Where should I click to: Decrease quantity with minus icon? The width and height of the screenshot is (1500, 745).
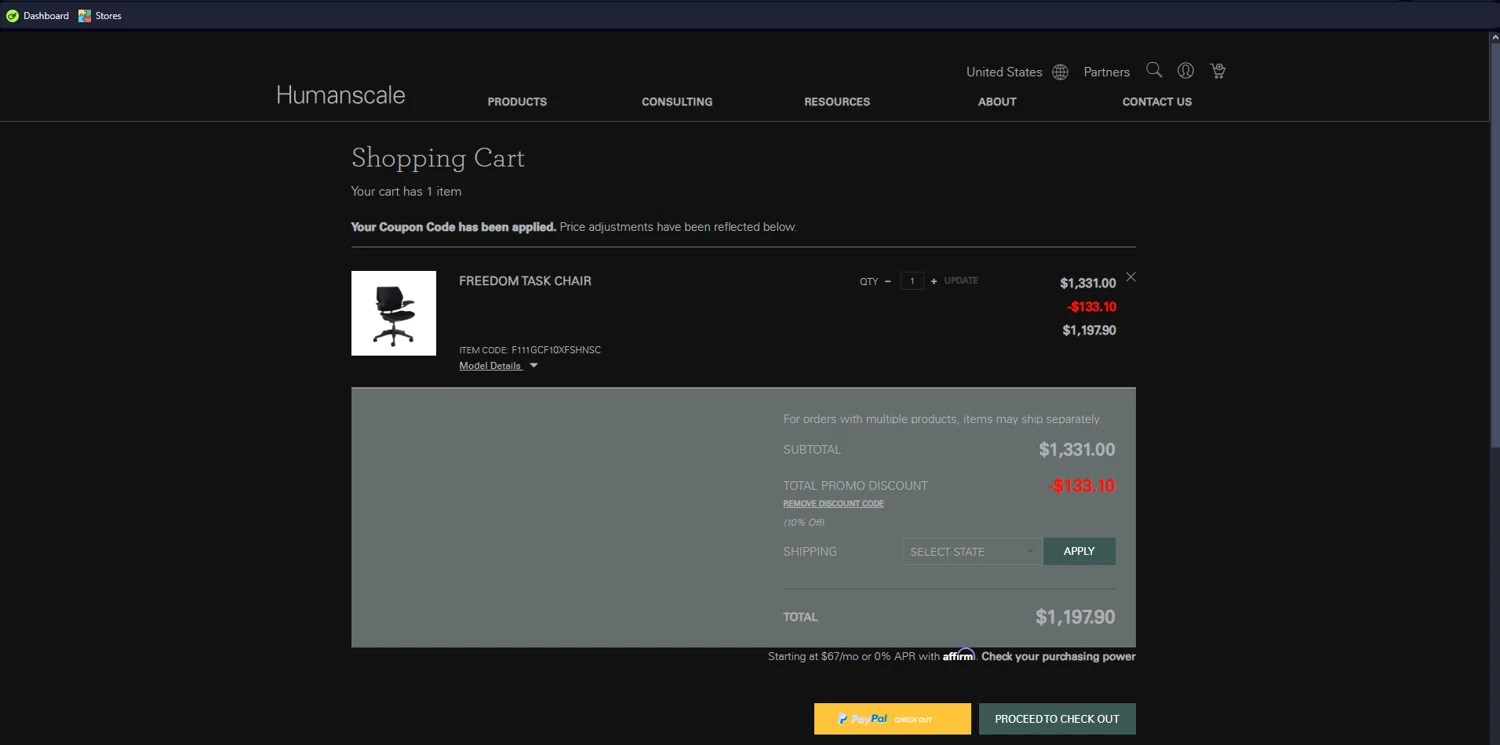point(887,281)
